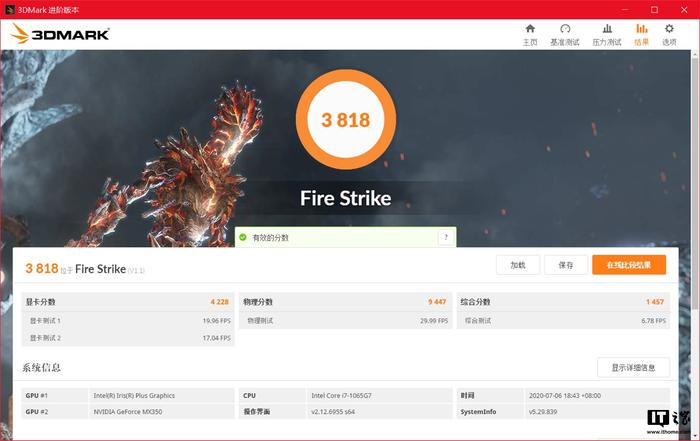
Task: Click graphics test 2 value 17.04 FPS
Action: point(217,338)
